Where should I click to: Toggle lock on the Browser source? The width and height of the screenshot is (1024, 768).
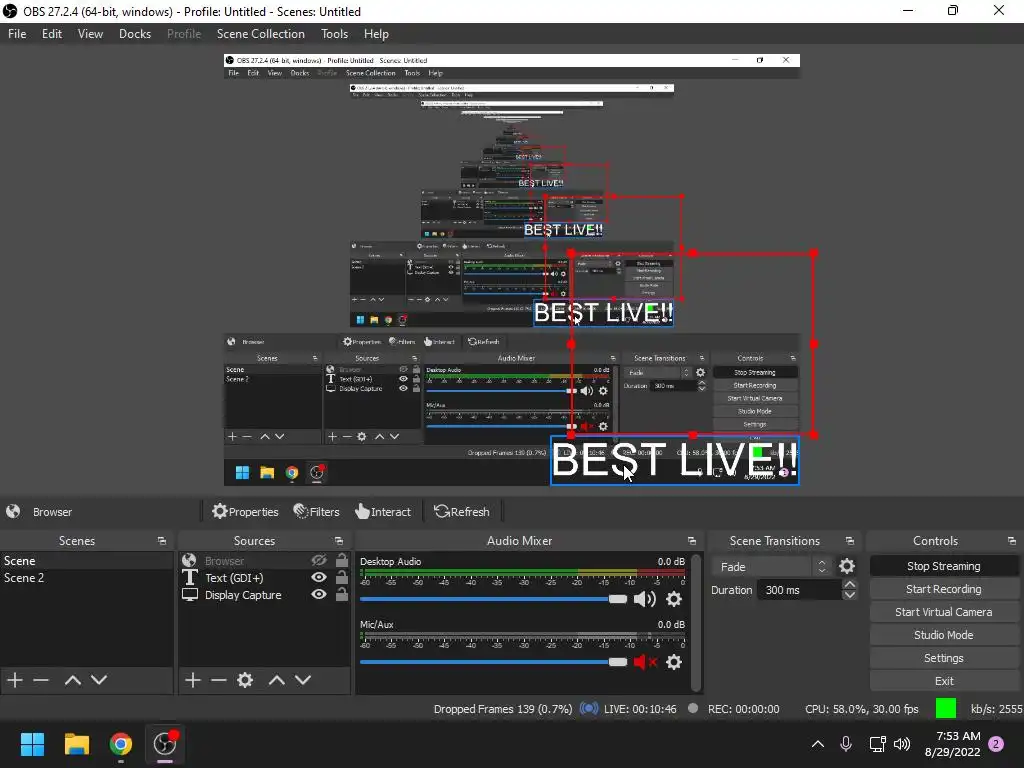coord(342,560)
